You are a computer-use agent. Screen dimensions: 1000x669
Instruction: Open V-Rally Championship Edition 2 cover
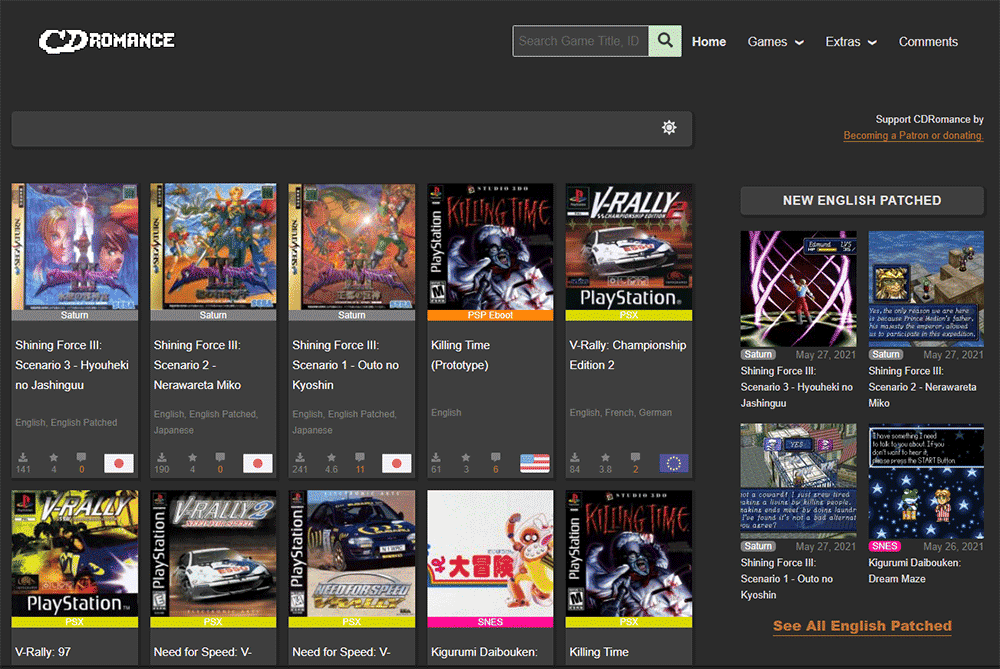pyautogui.click(x=629, y=246)
